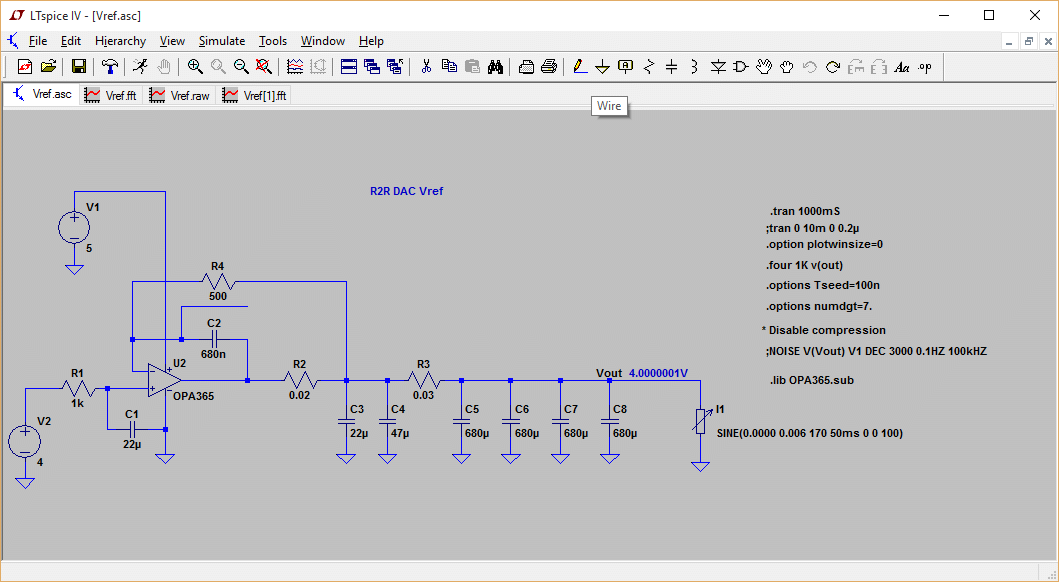Click the V1 voltage source symbol

pyautogui.click(x=74, y=227)
